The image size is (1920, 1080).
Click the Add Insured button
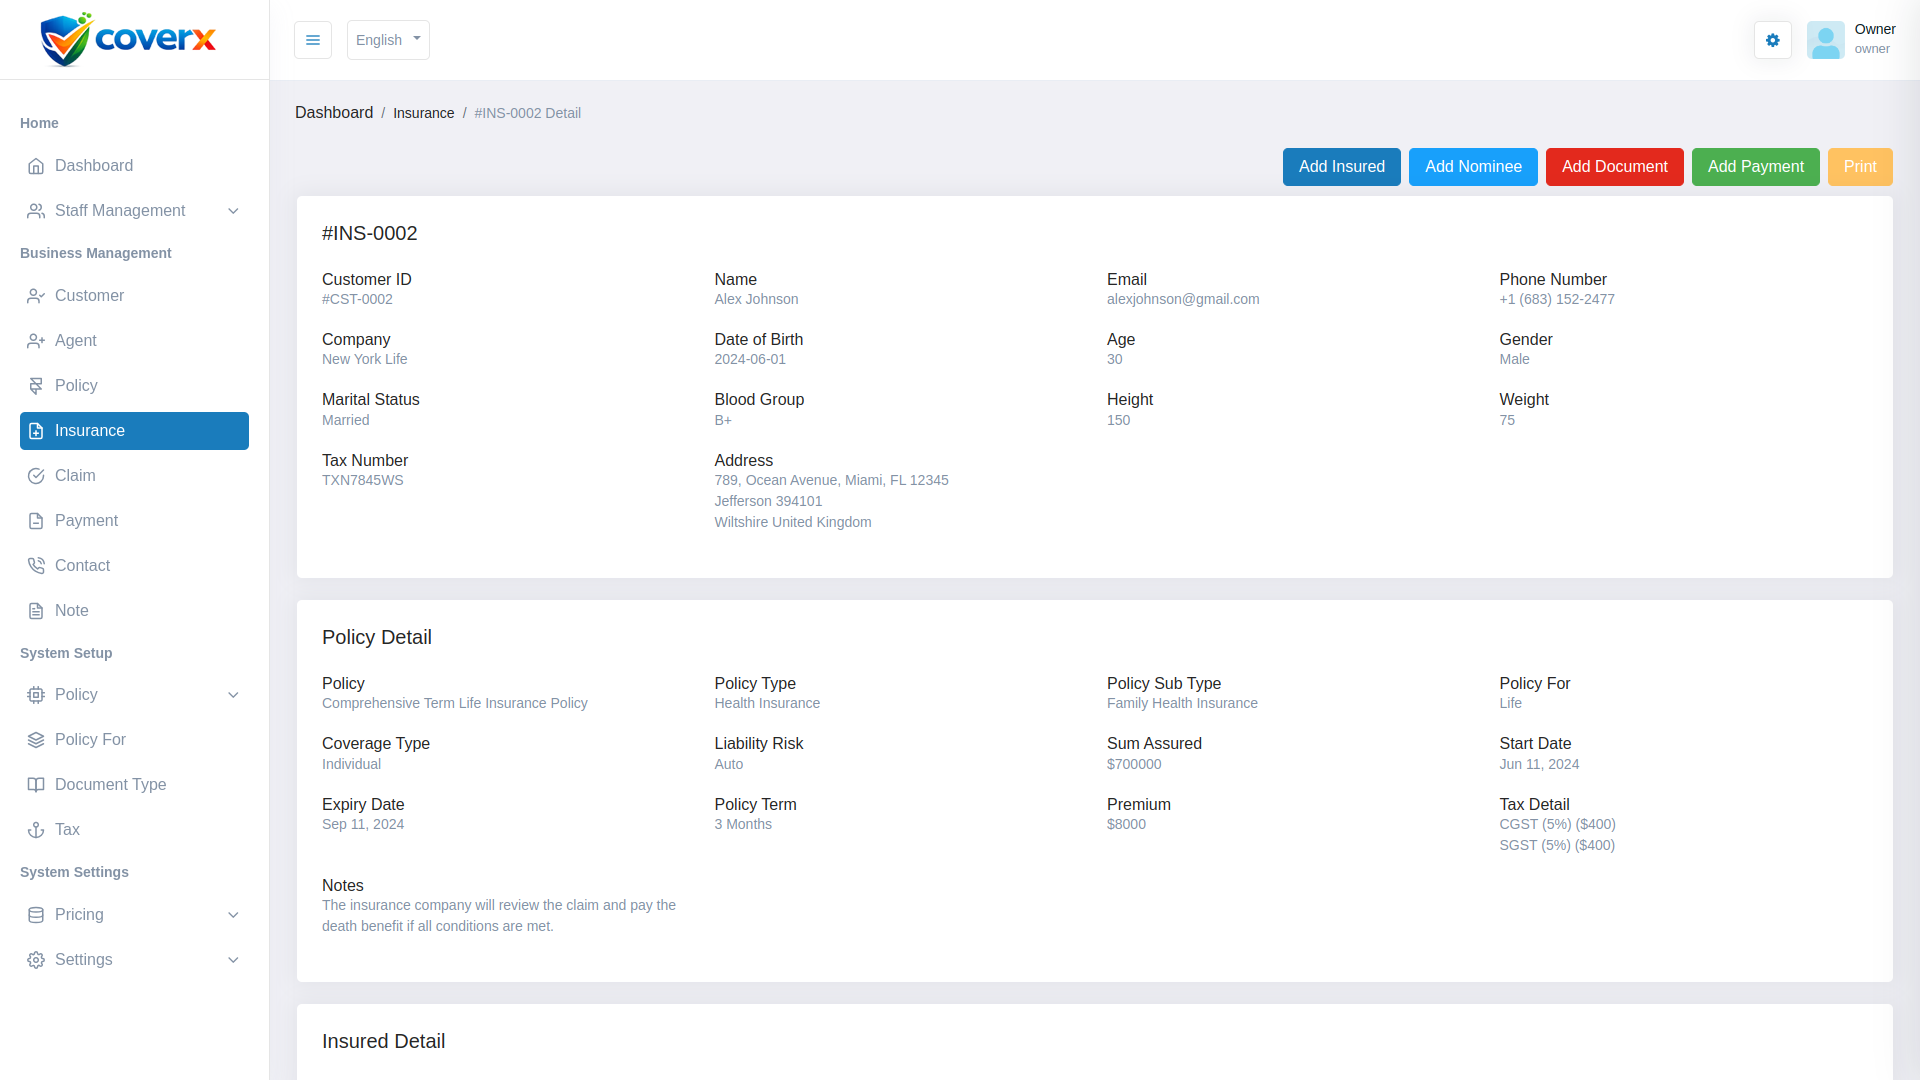tap(1341, 167)
